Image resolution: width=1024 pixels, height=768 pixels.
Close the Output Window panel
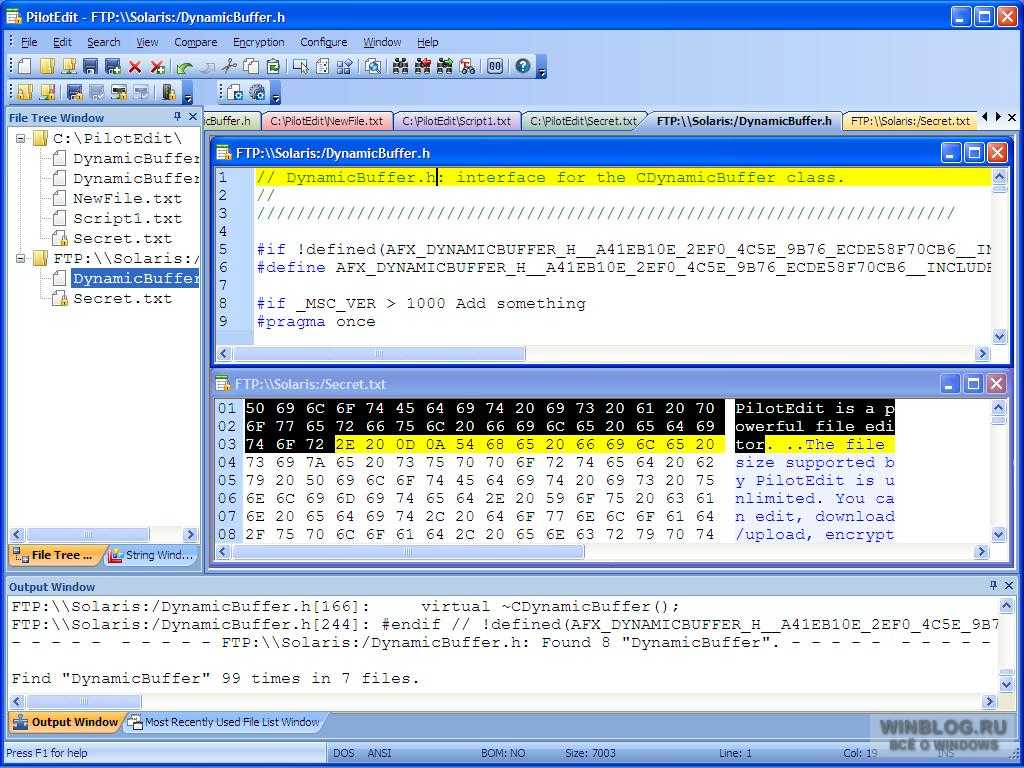click(x=1009, y=586)
